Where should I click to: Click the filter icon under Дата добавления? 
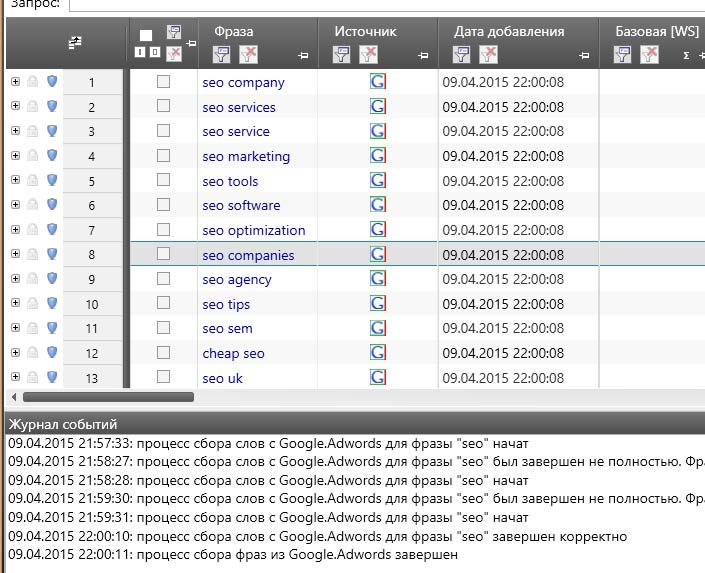(461, 54)
